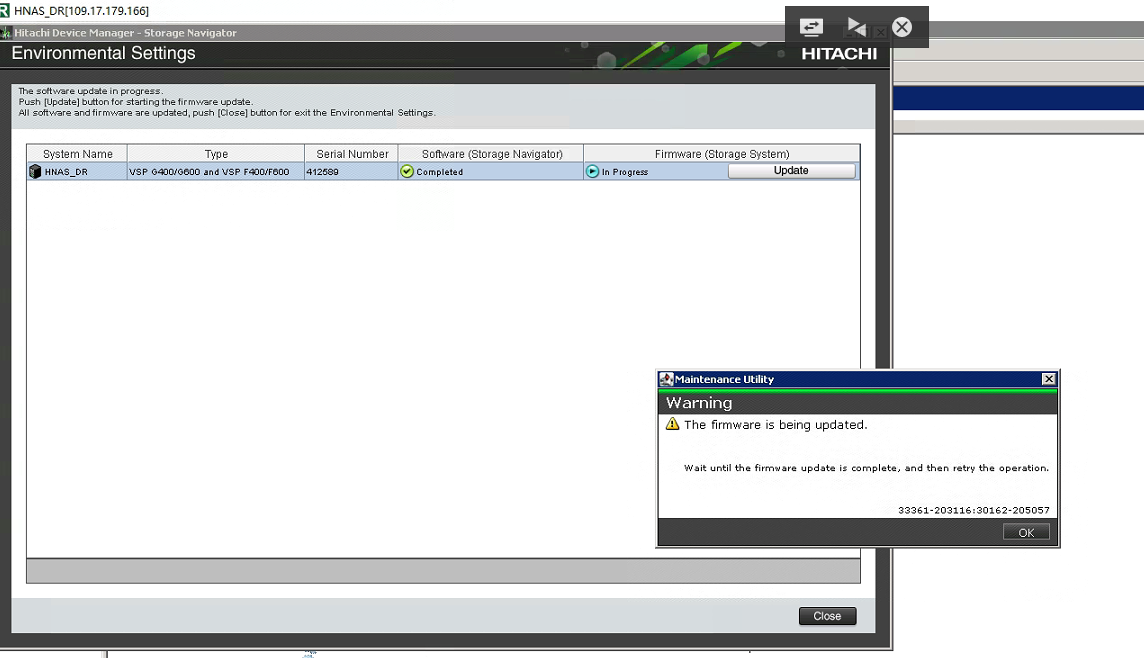The height and width of the screenshot is (658, 1144).
Task: Click the HITACHI logo
Action: [x=839, y=54]
